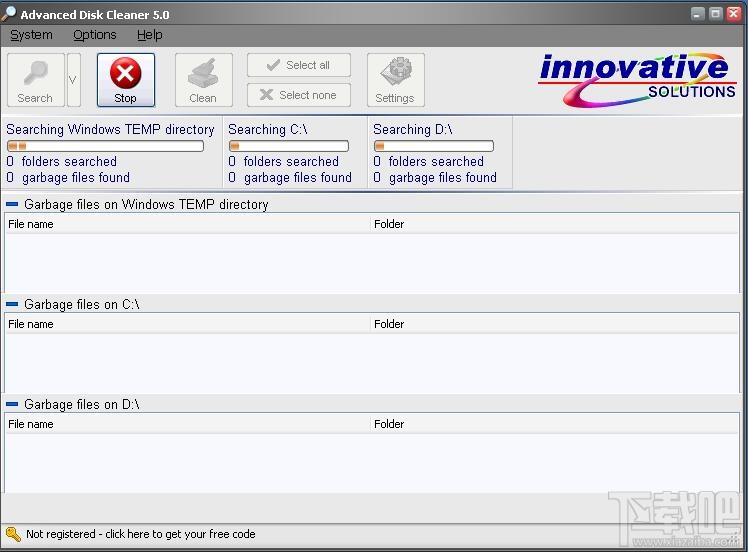Click the Select none button
This screenshot has width=748, height=552.
(x=299, y=95)
